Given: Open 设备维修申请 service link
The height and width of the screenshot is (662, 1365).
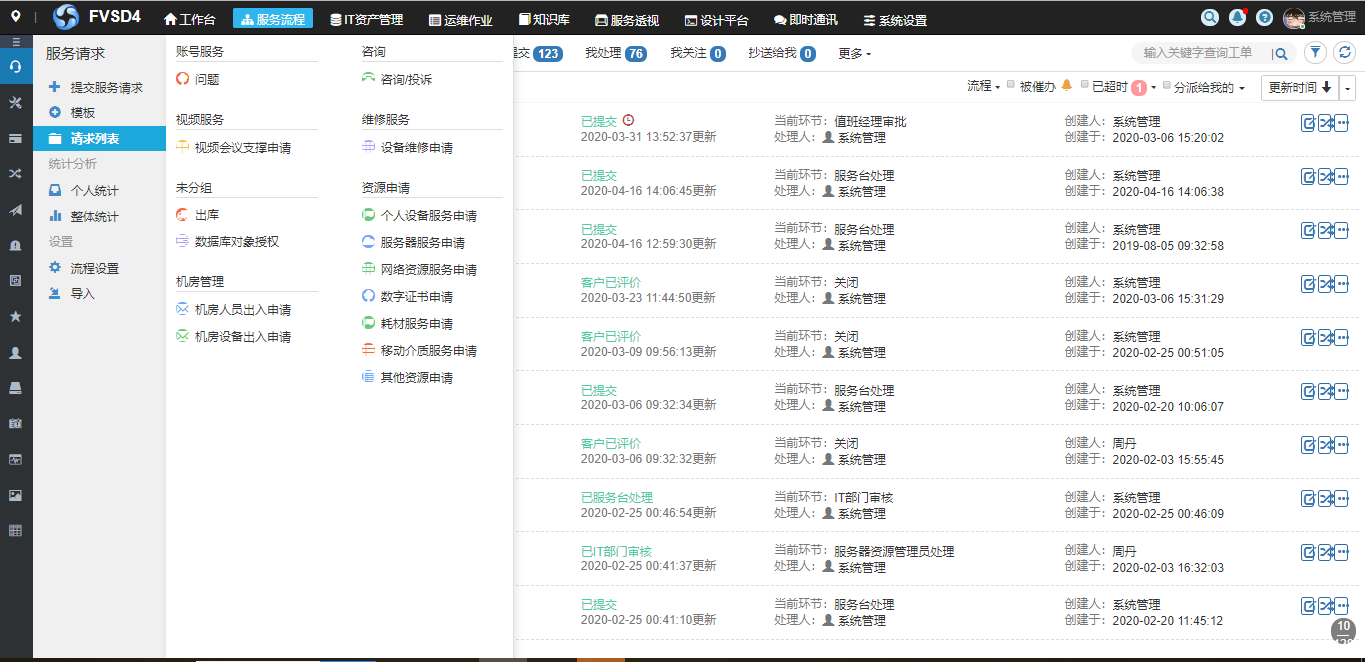Looking at the screenshot, I should [416, 147].
